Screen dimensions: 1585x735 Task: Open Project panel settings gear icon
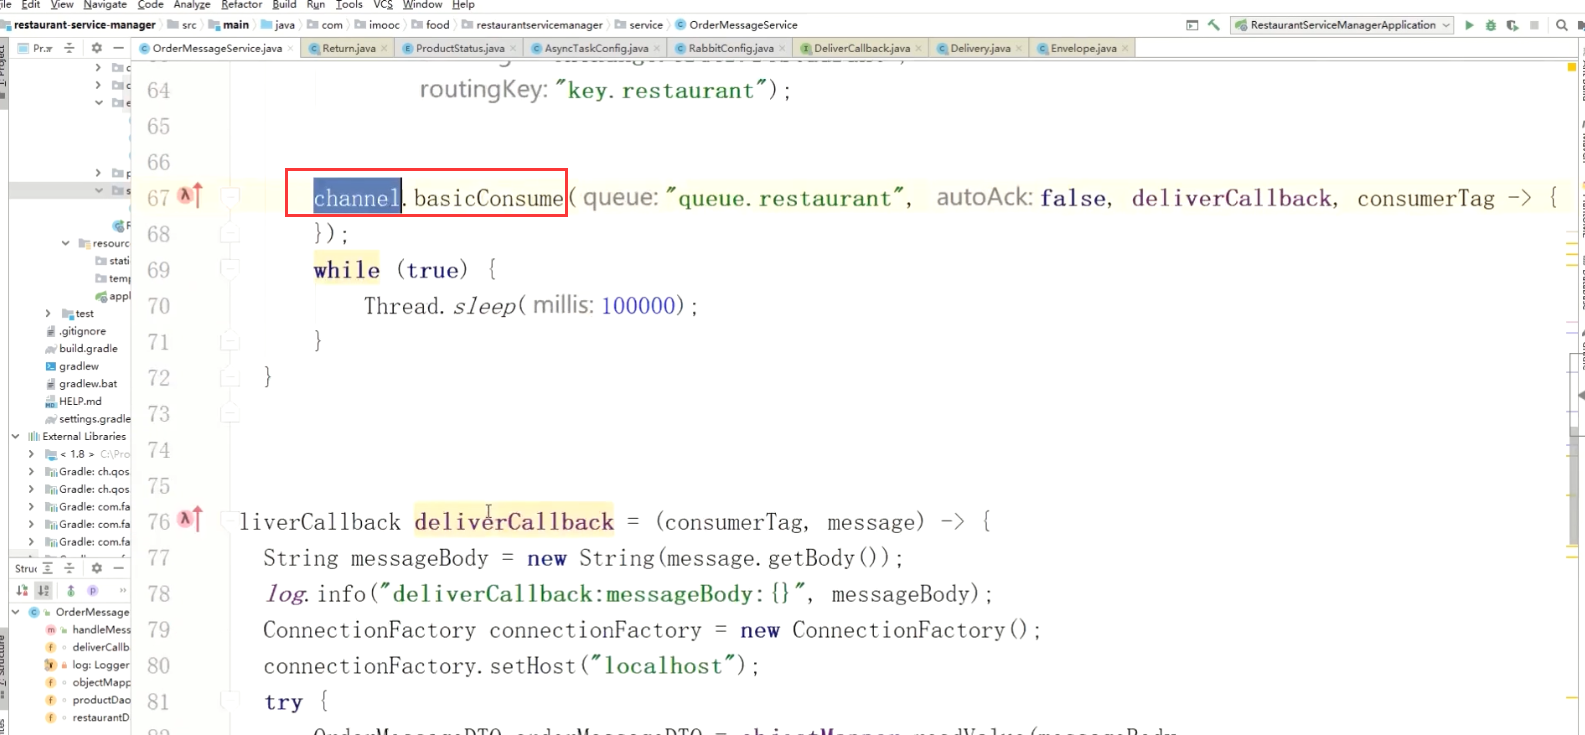pos(97,47)
